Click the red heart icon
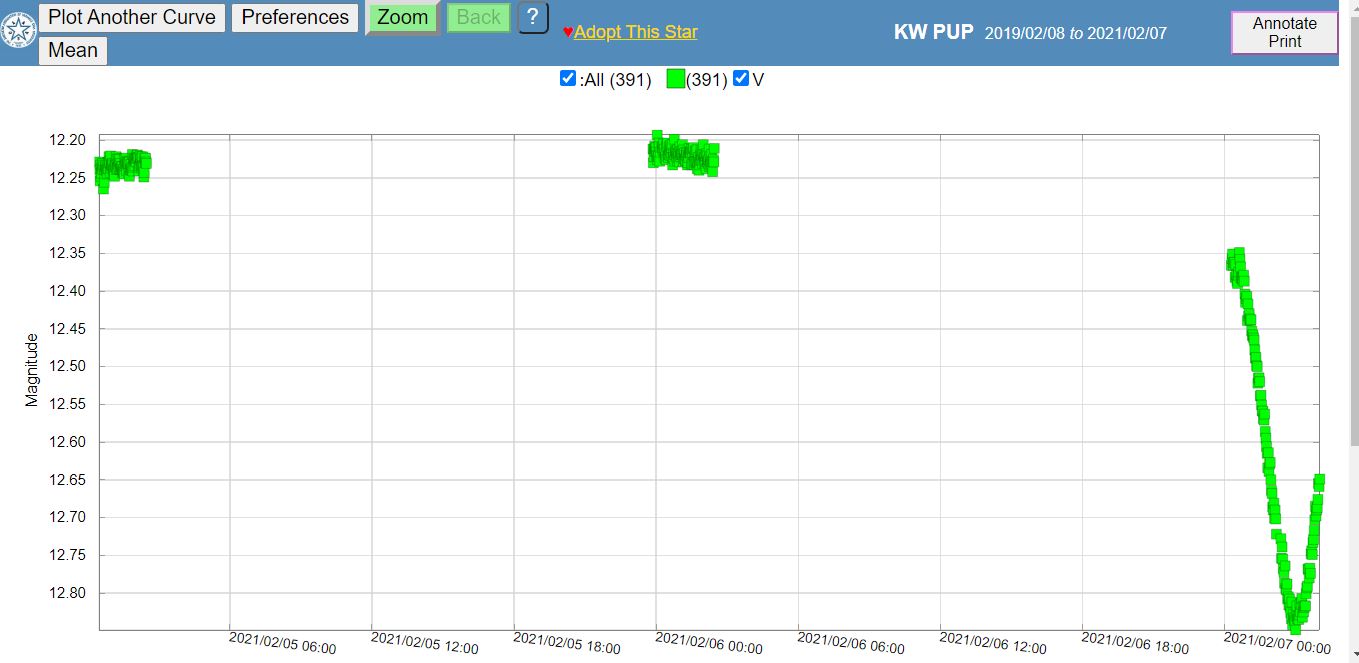The height and width of the screenshot is (663, 1359). click(x=568, y=32)
